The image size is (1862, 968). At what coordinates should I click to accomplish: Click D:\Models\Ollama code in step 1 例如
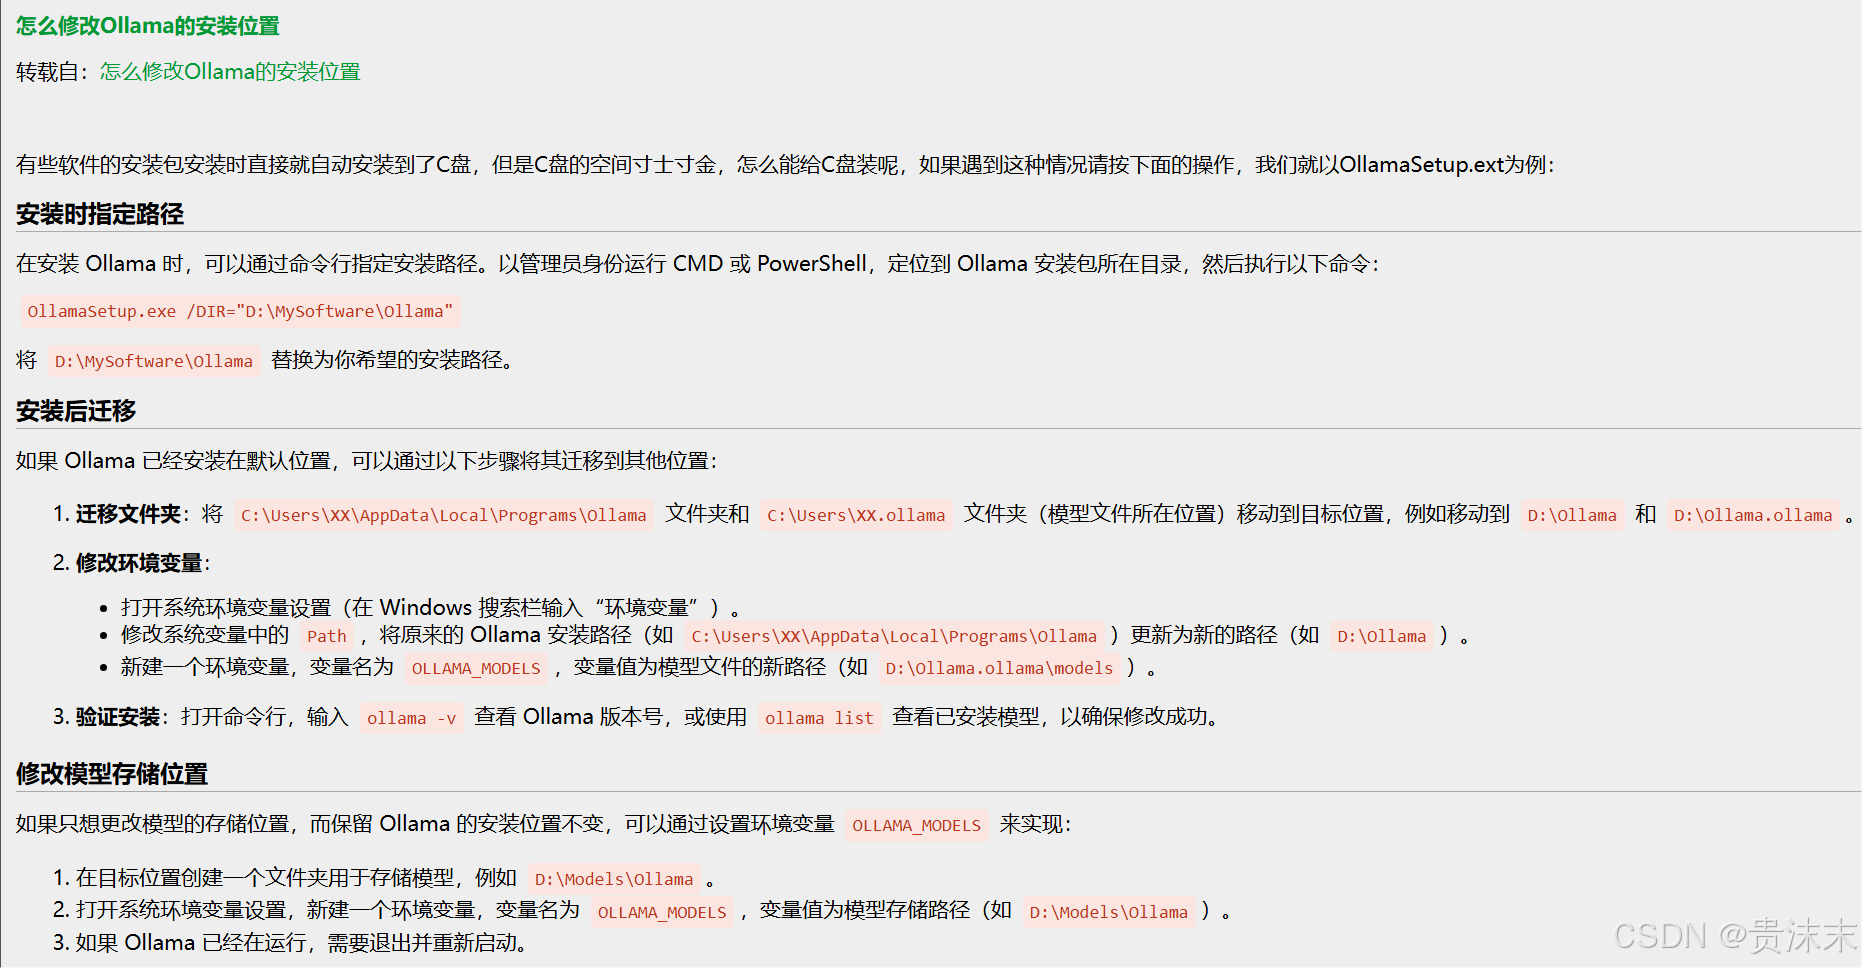tap(614, 879)
